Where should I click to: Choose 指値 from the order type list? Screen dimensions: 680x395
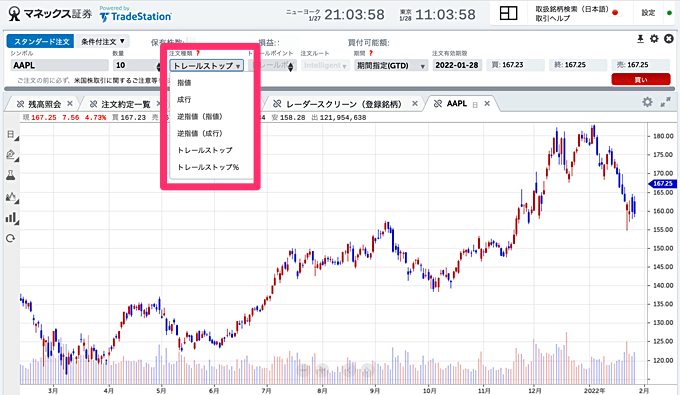[184, 82]
